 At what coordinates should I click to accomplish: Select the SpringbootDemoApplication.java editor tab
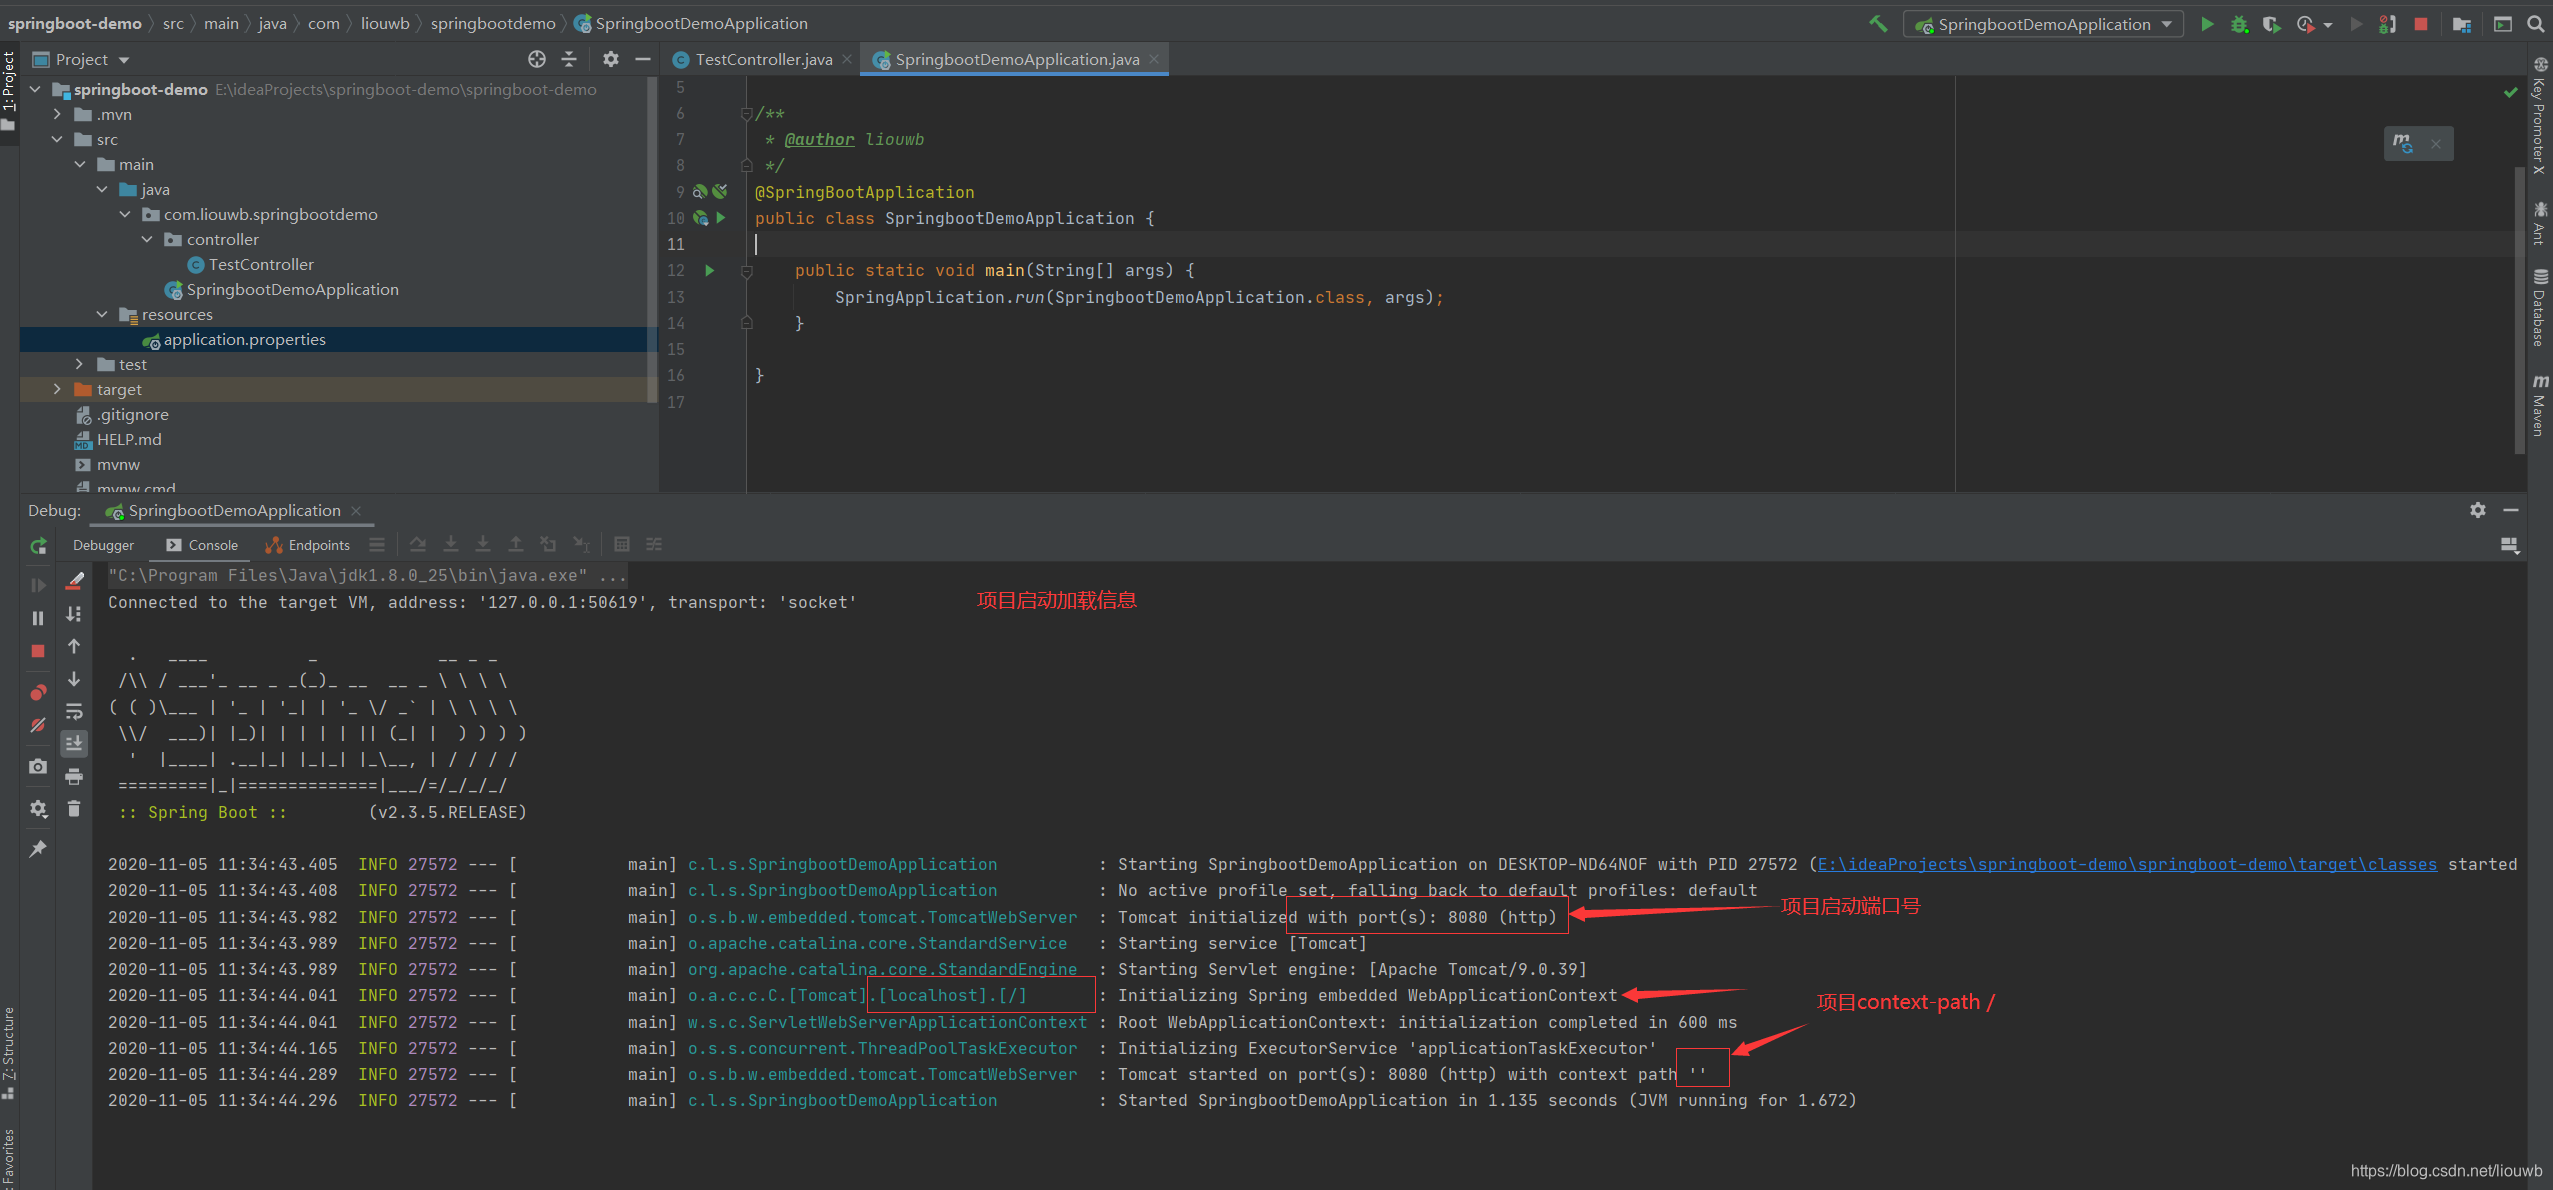coord(1017,59)
